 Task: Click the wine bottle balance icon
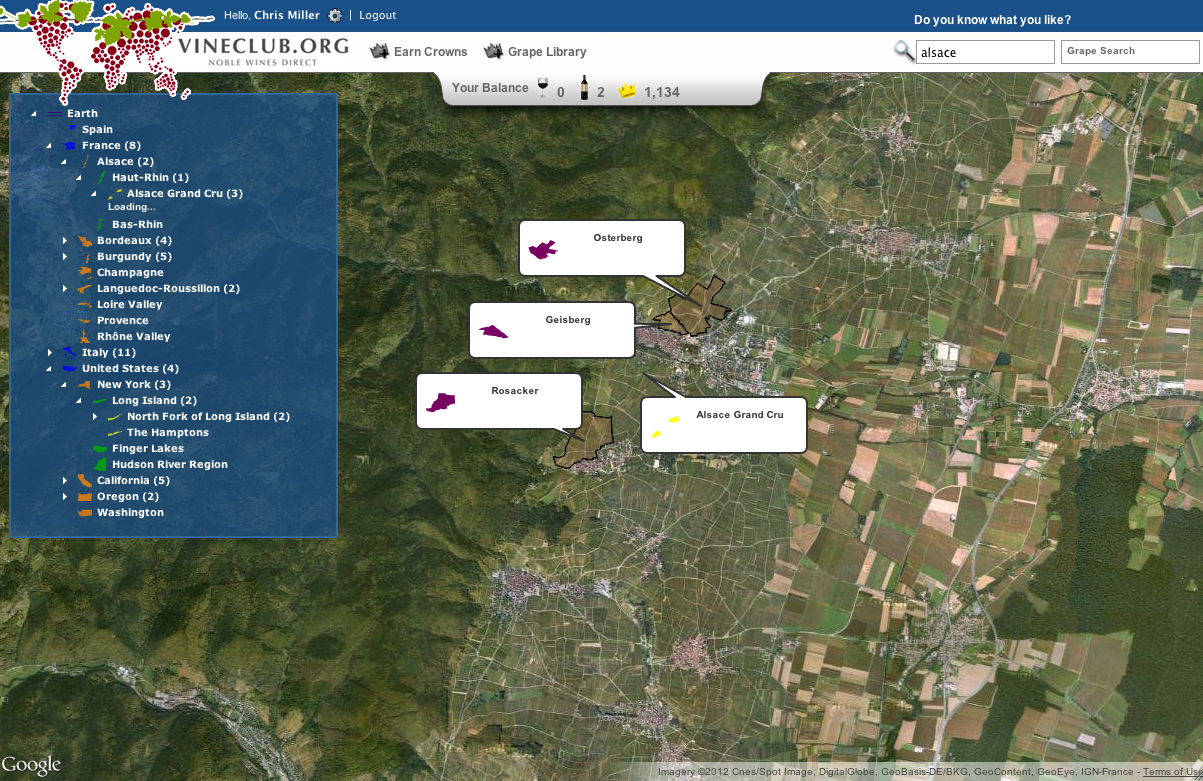[584, 89]
